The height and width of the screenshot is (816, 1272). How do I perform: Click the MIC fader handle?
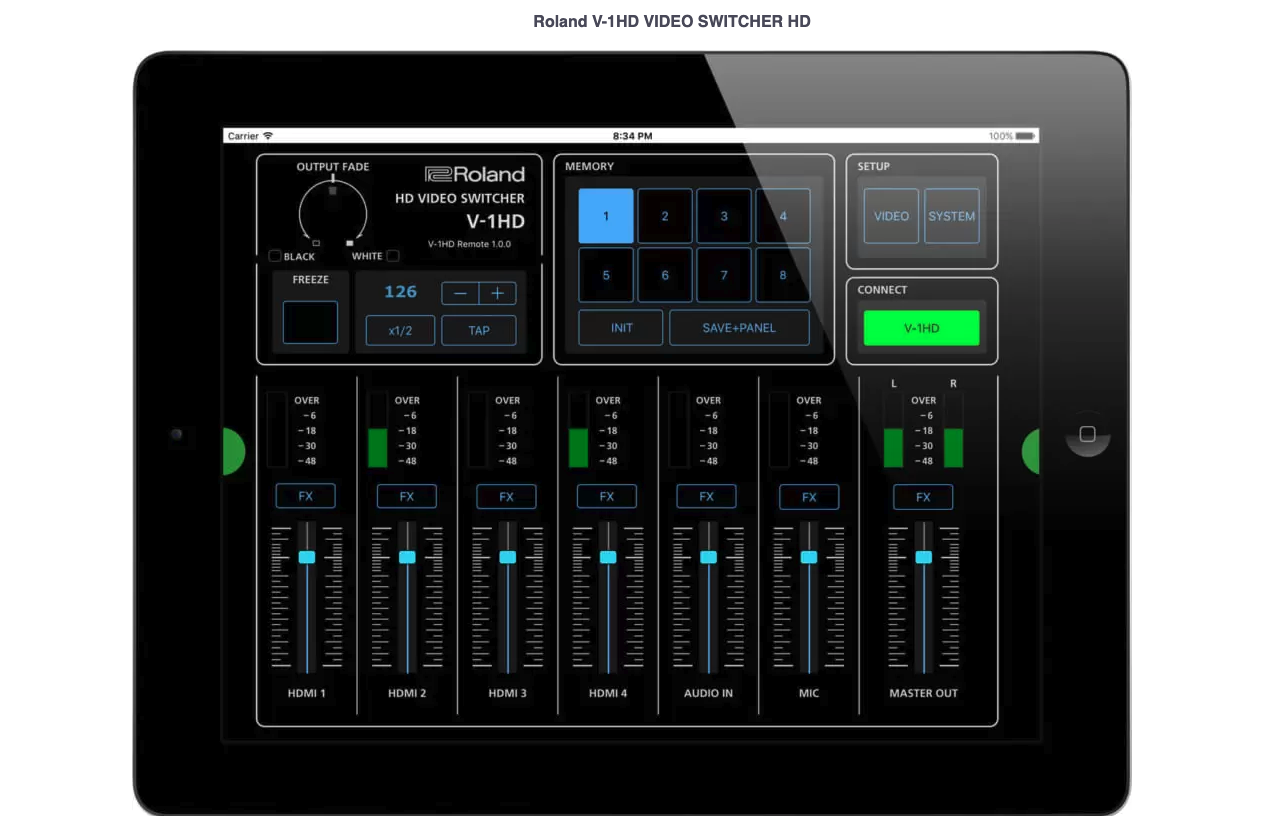[809, 557]
